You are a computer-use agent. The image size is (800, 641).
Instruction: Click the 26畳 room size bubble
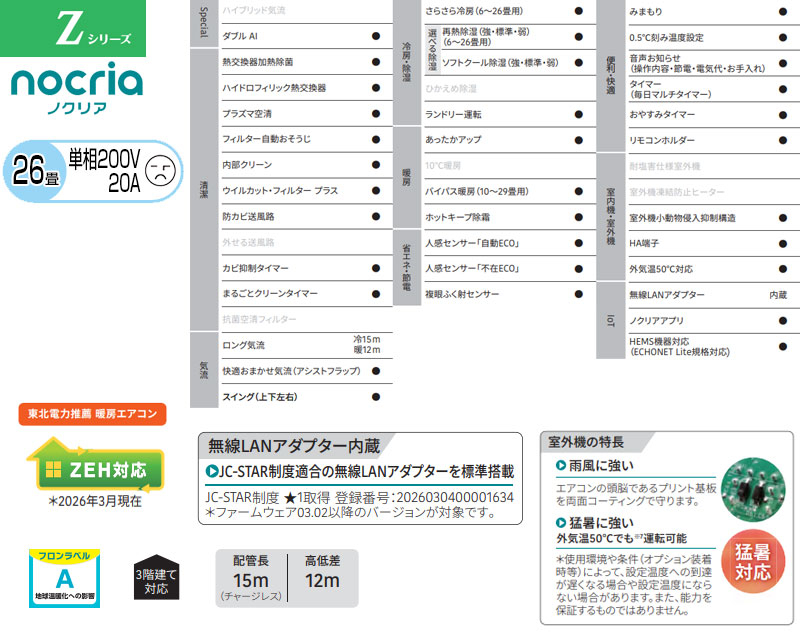pyautogui.click(x=35, y=170)
